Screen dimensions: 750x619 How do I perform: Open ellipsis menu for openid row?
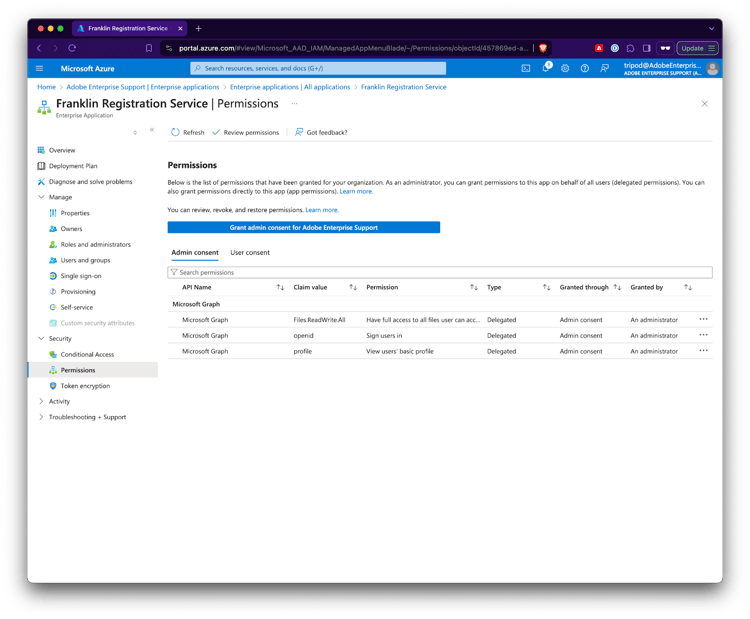pos(703,335)
